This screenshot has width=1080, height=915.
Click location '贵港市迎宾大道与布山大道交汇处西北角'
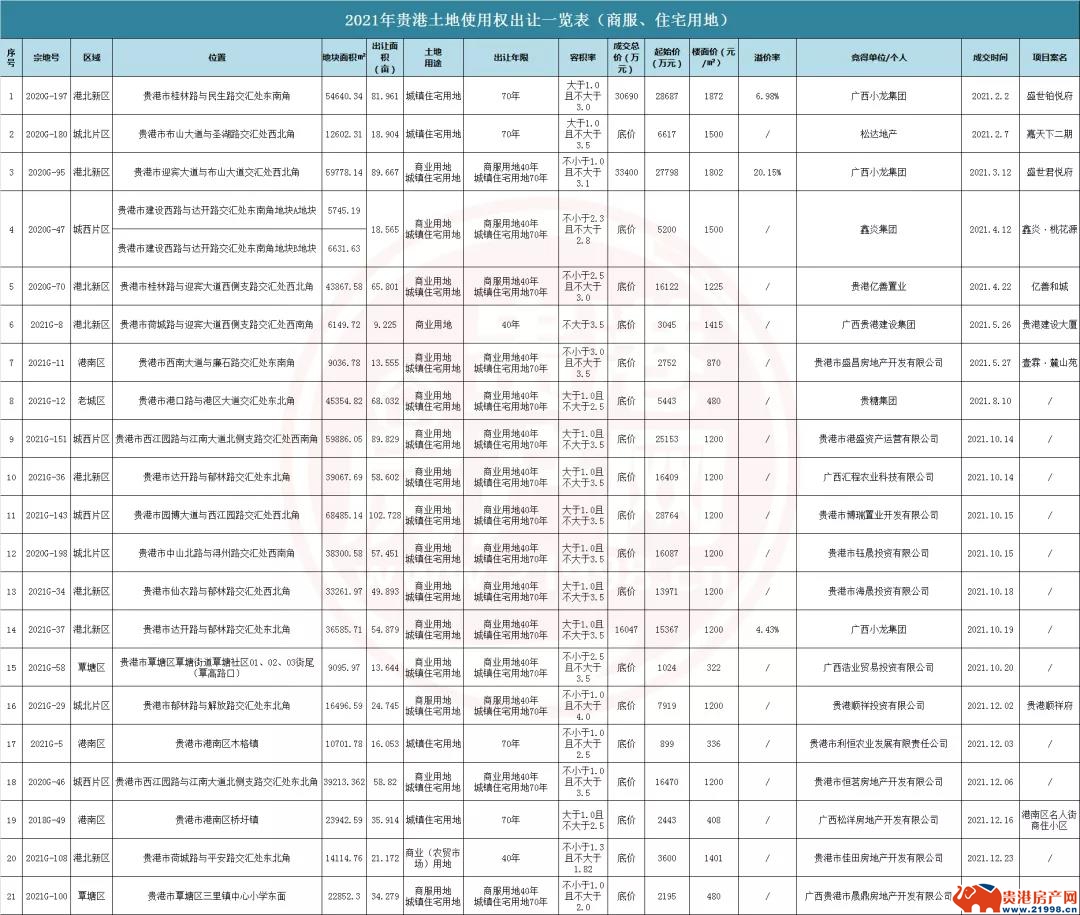tap(217, 172)
